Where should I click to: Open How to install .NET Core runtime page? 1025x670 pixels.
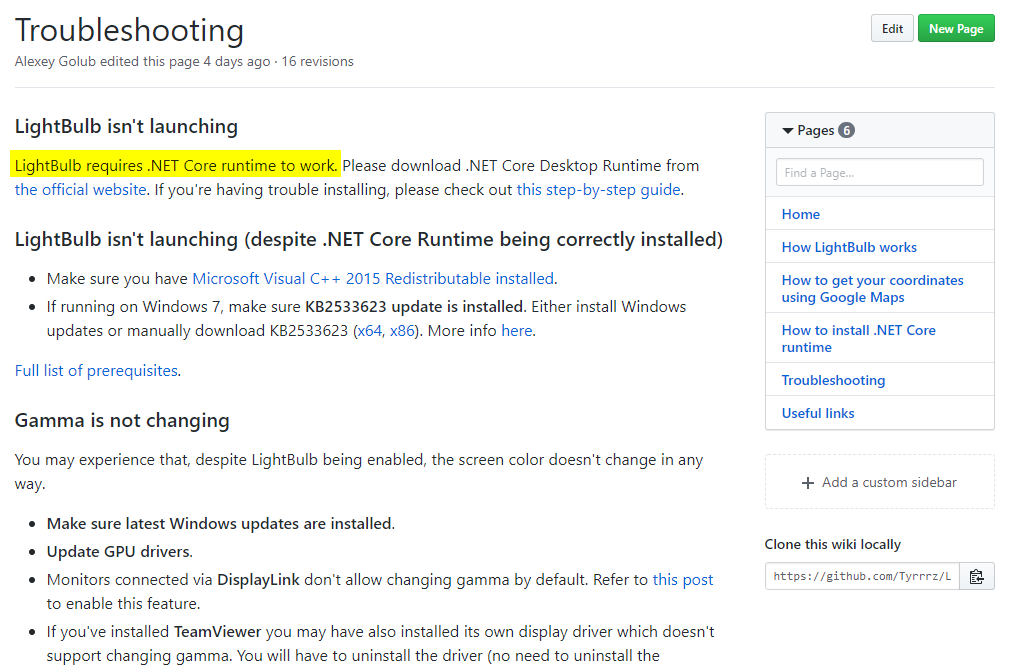[858, 339]
